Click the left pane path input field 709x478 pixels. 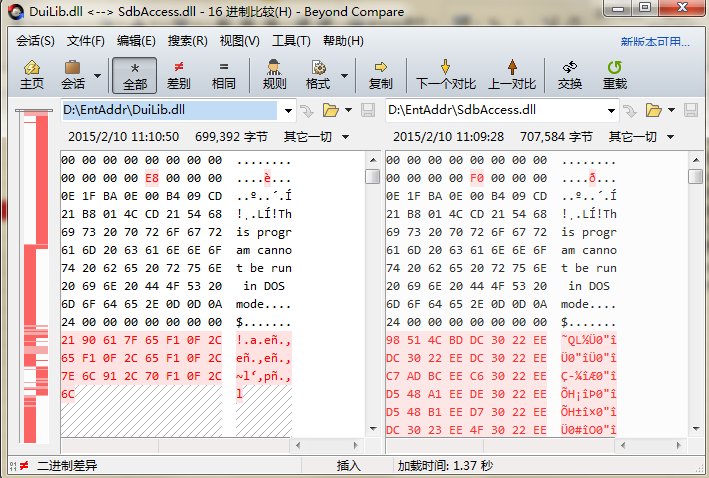click(170, 110)
